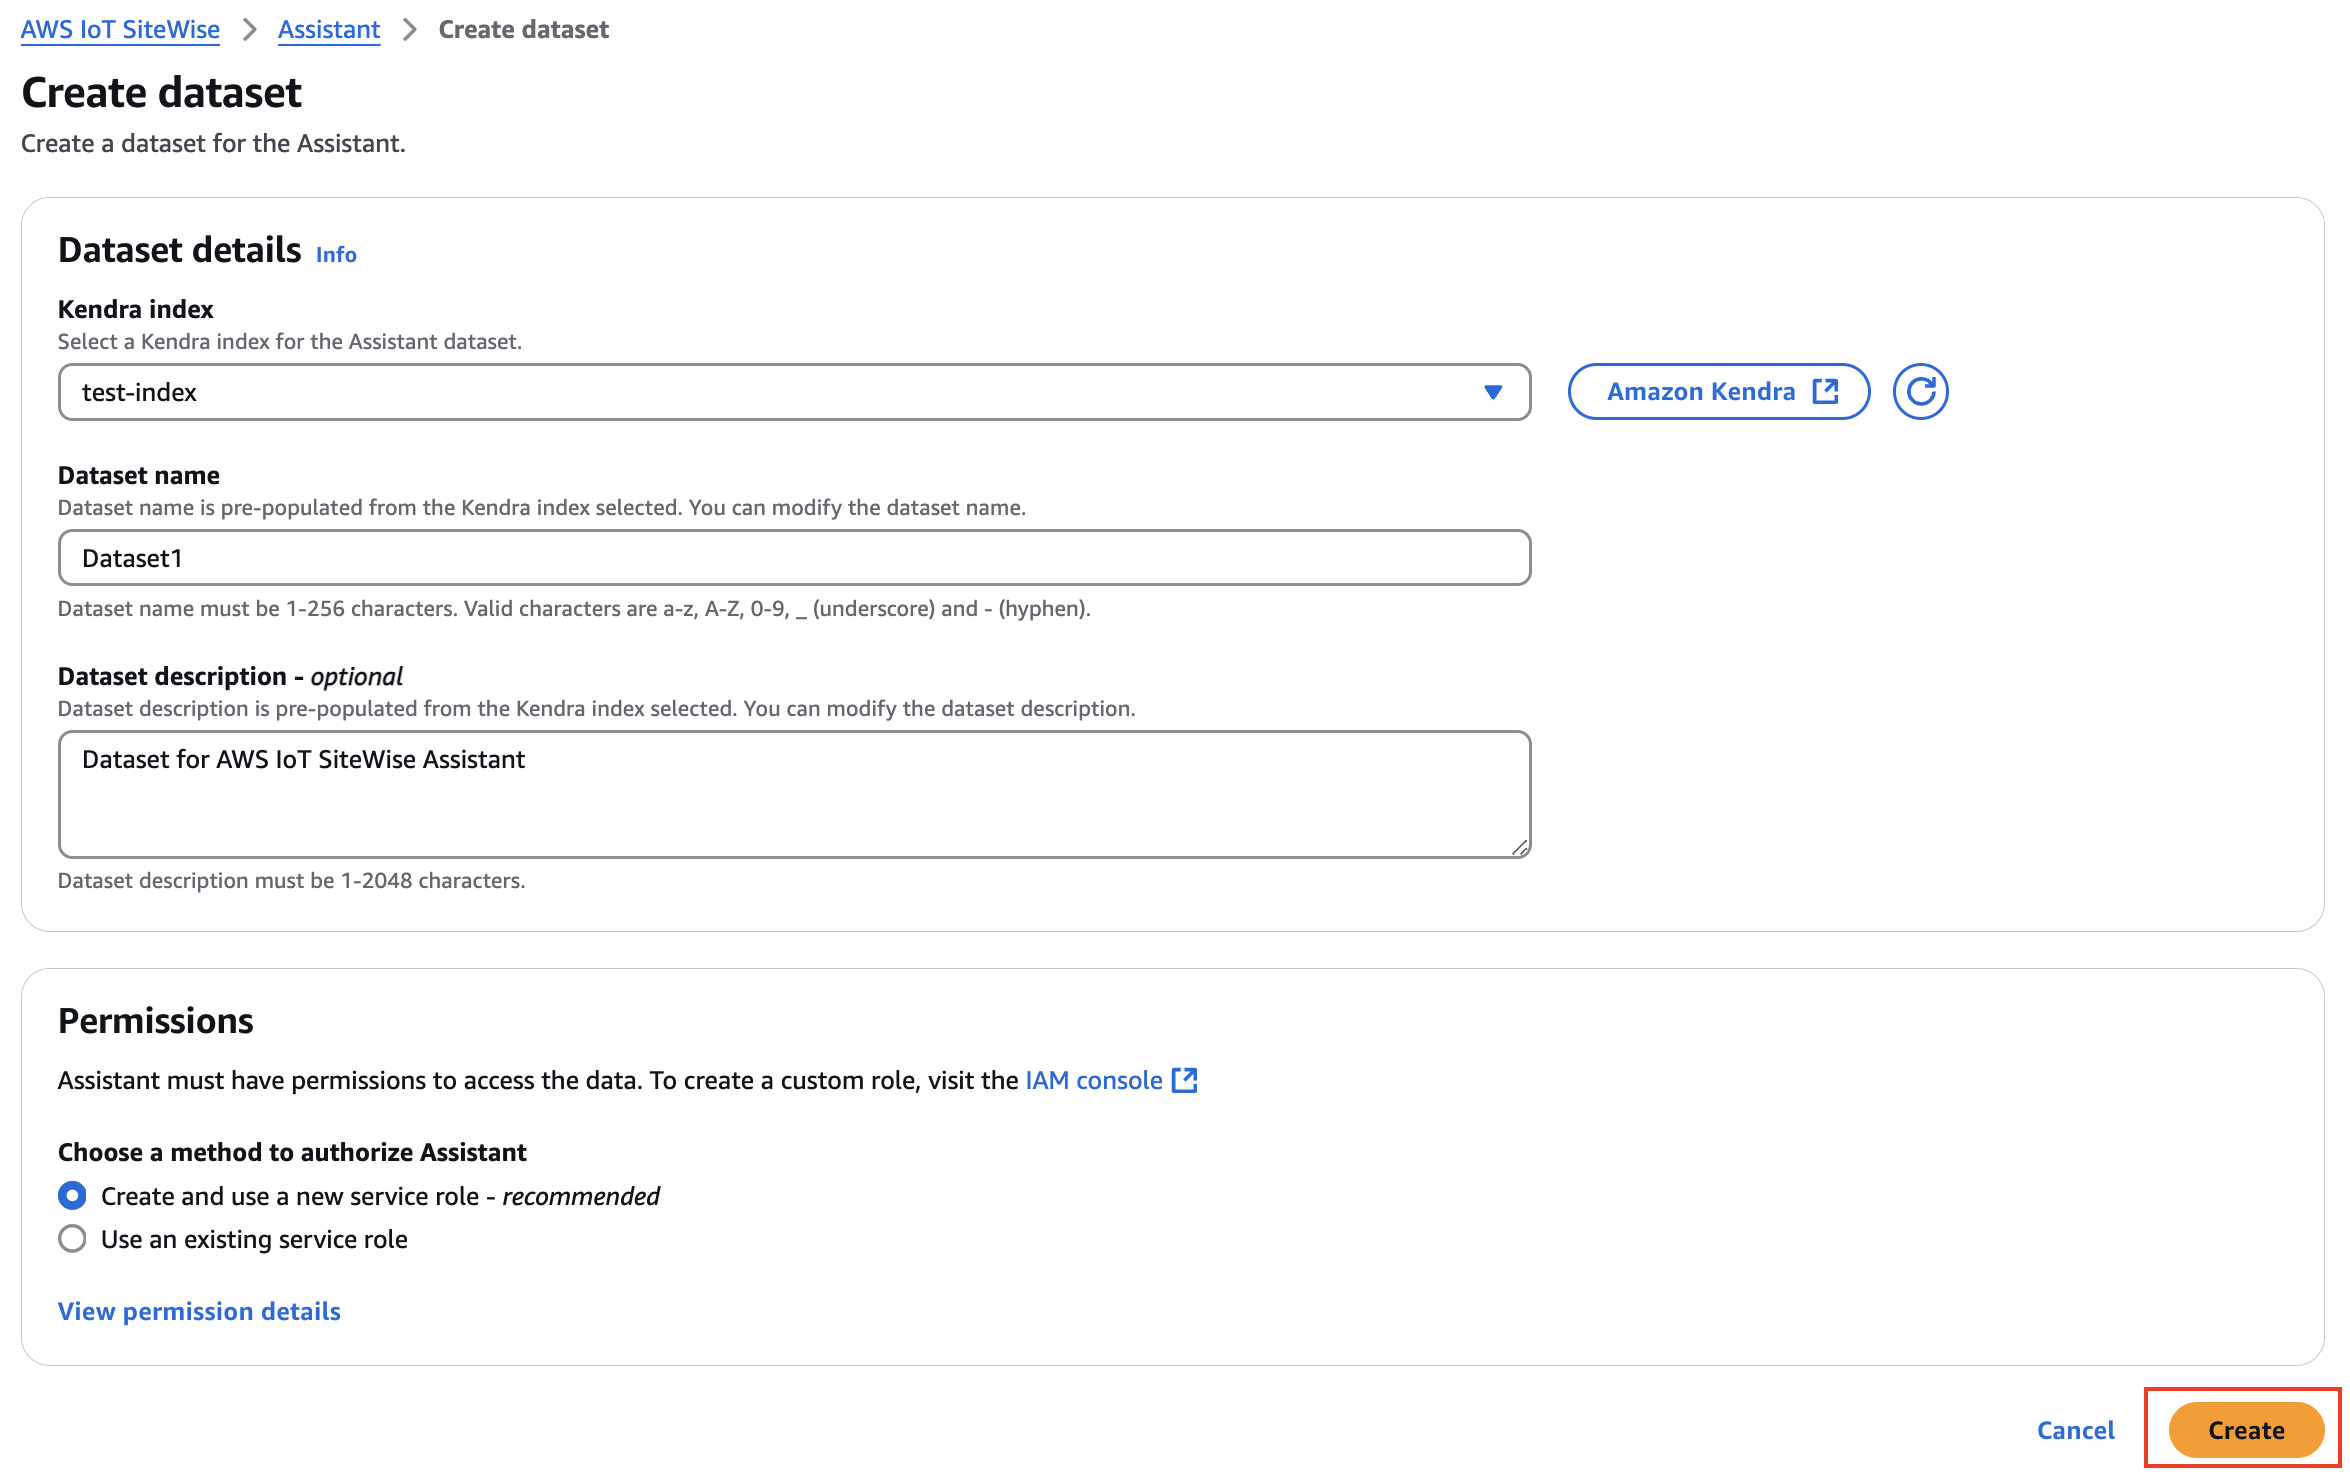Screen dimensions: 2350x1472
Task: Open the Assistant breadcrumb link
Action: point(328,29)
